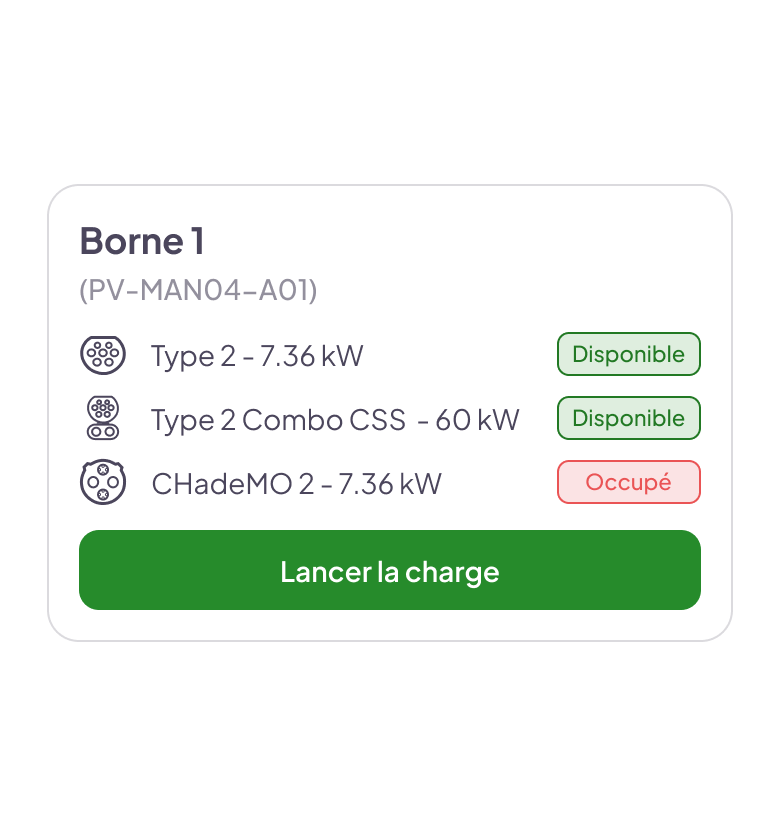The width and height of the screenshot is (780, 825).
Task: Click the Disponible badge for Type 2 7.36 kW
Action: tap(629, 354)
